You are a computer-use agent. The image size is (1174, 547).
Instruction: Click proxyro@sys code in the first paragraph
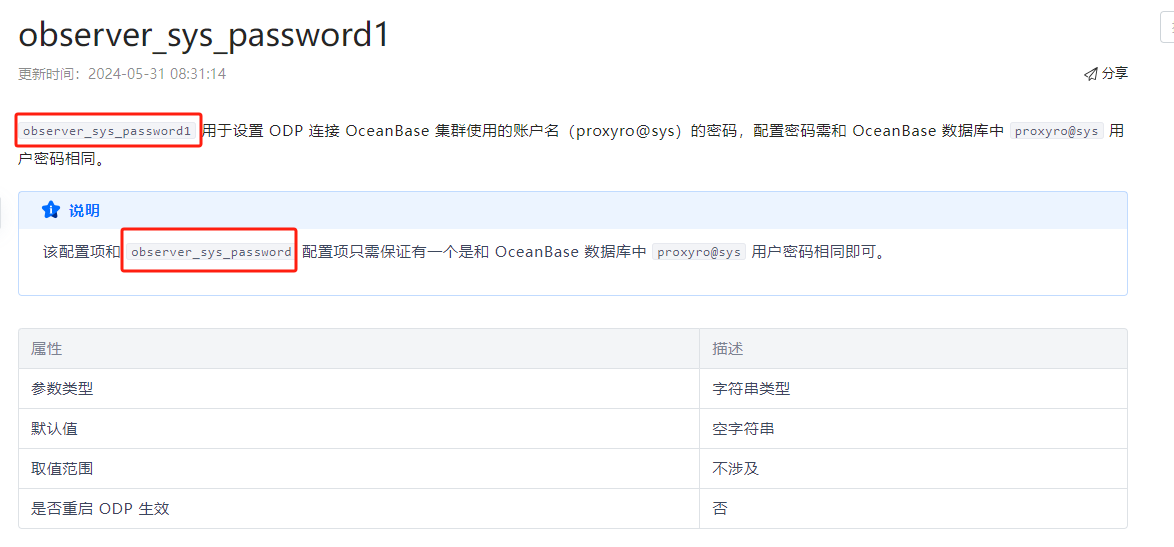tap(1057, 131)
